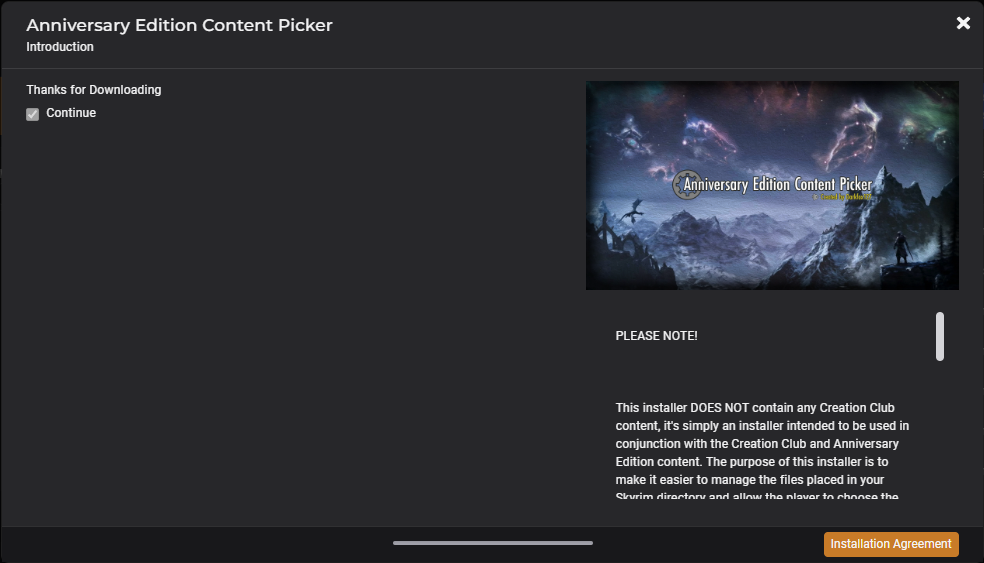Click the description panel vertical scrollbar thumb

[x=939, y=336]
